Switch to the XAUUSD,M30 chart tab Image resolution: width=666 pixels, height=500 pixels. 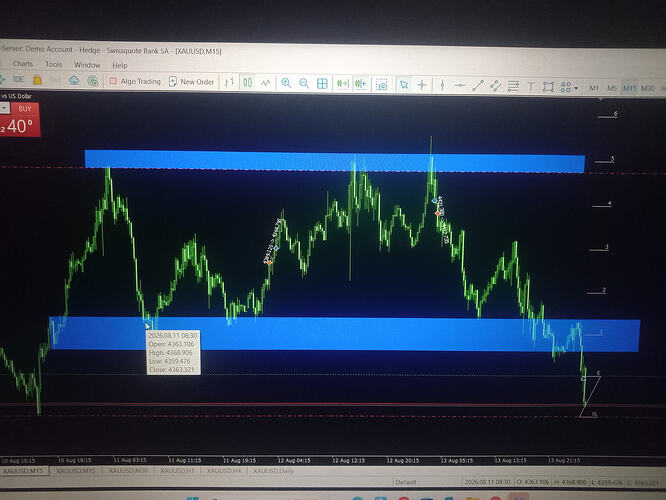(x=128, y=471)
